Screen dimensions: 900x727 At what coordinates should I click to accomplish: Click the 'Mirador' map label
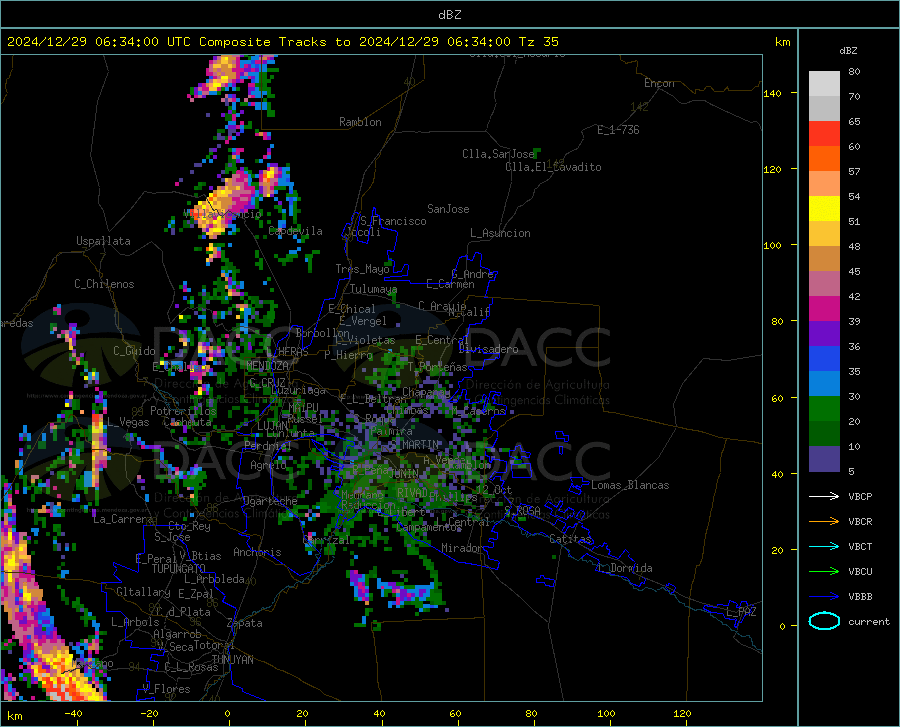[x=462, y=549]
